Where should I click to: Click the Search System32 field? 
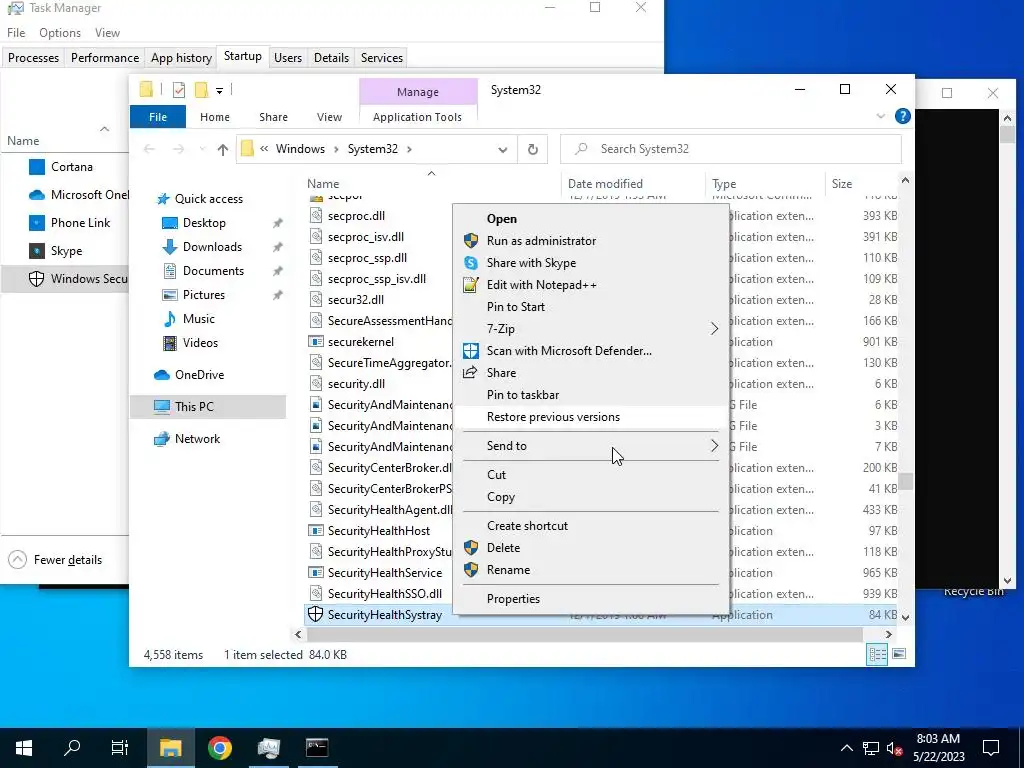click(731, 150)
